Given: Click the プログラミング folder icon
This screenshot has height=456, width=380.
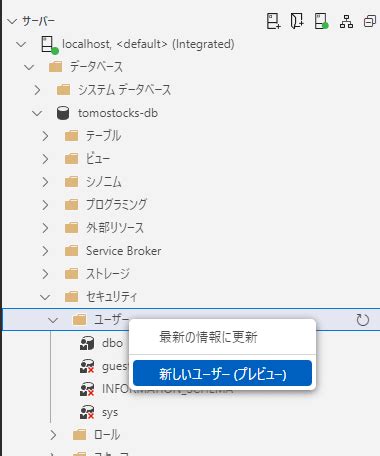Looking at the screenshot, I should (x=71, y=205).
